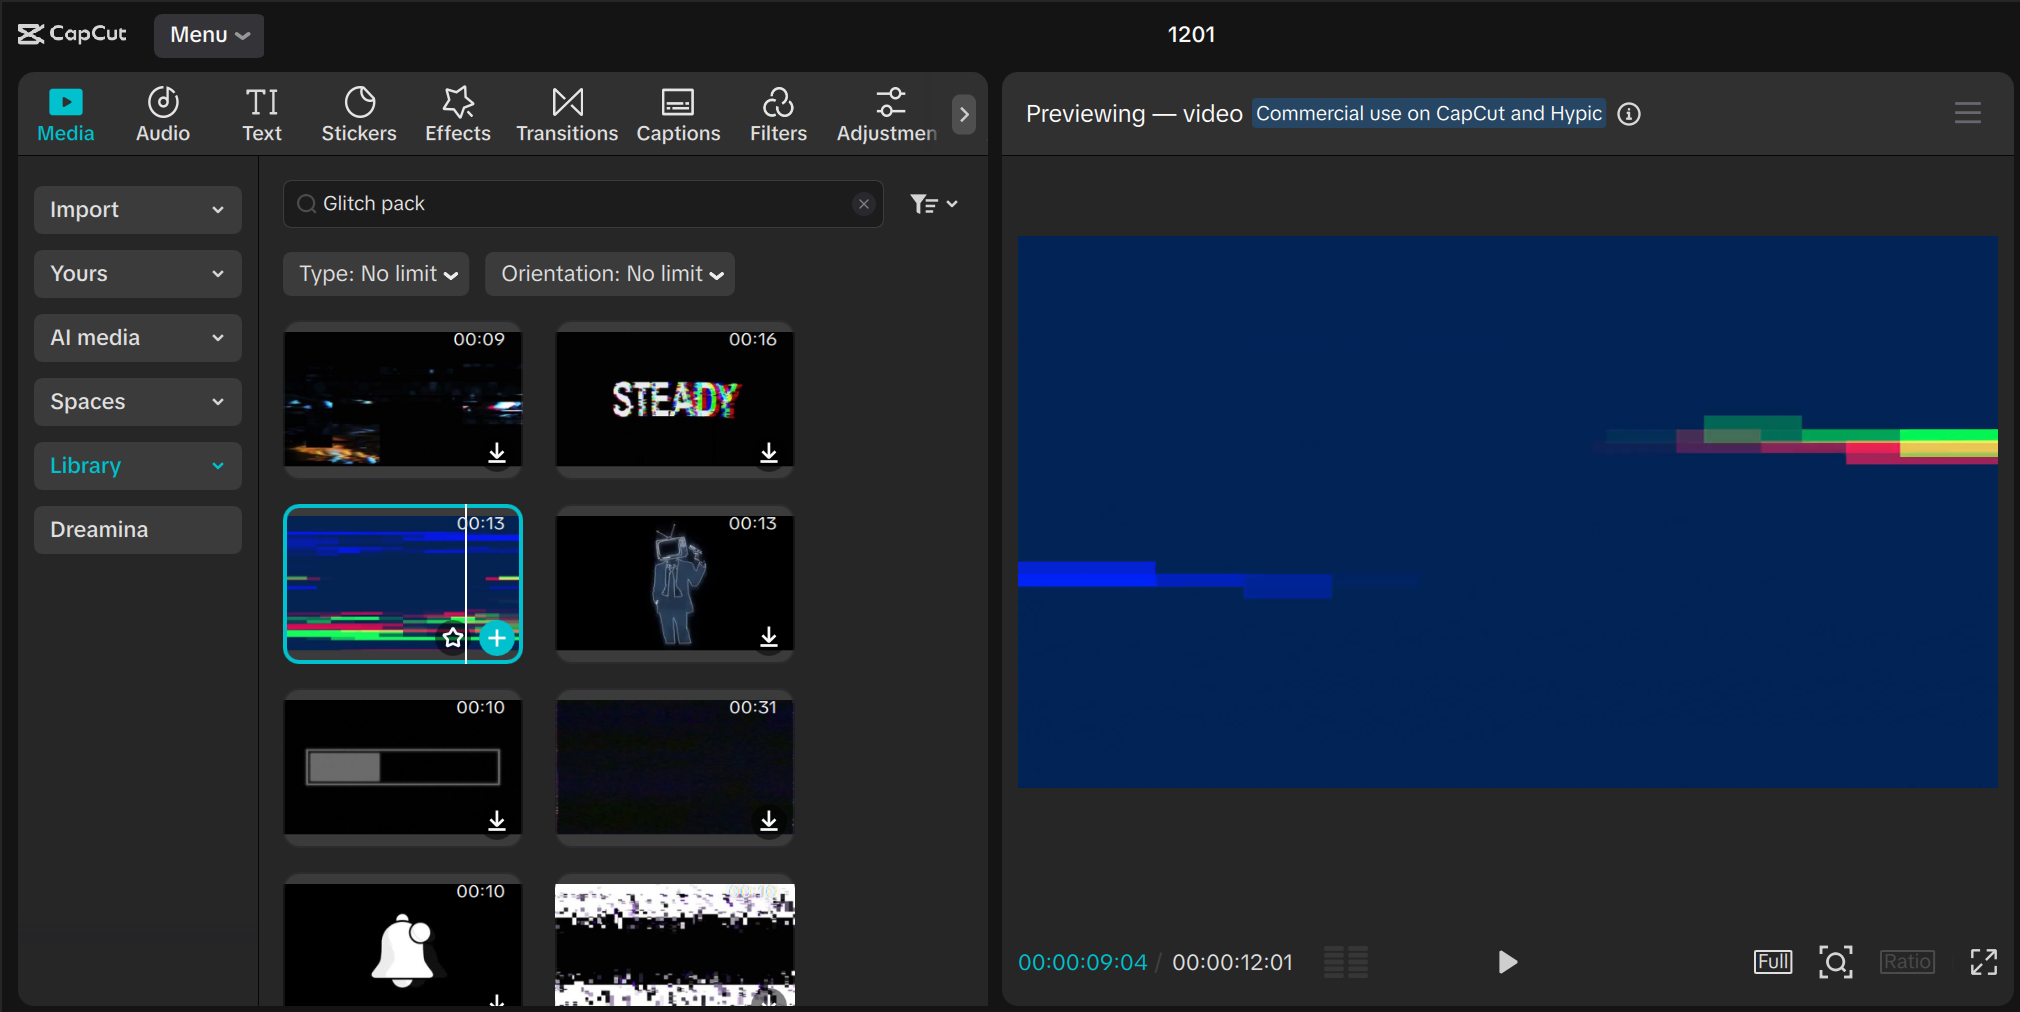The image size is (2020, 1012).
Task: Select the Captions panel icon
Action: tap(678, 113)
